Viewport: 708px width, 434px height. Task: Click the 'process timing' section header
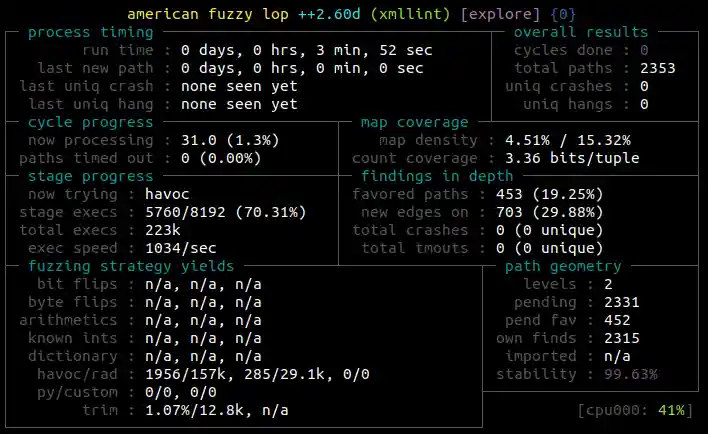(91, 33)
